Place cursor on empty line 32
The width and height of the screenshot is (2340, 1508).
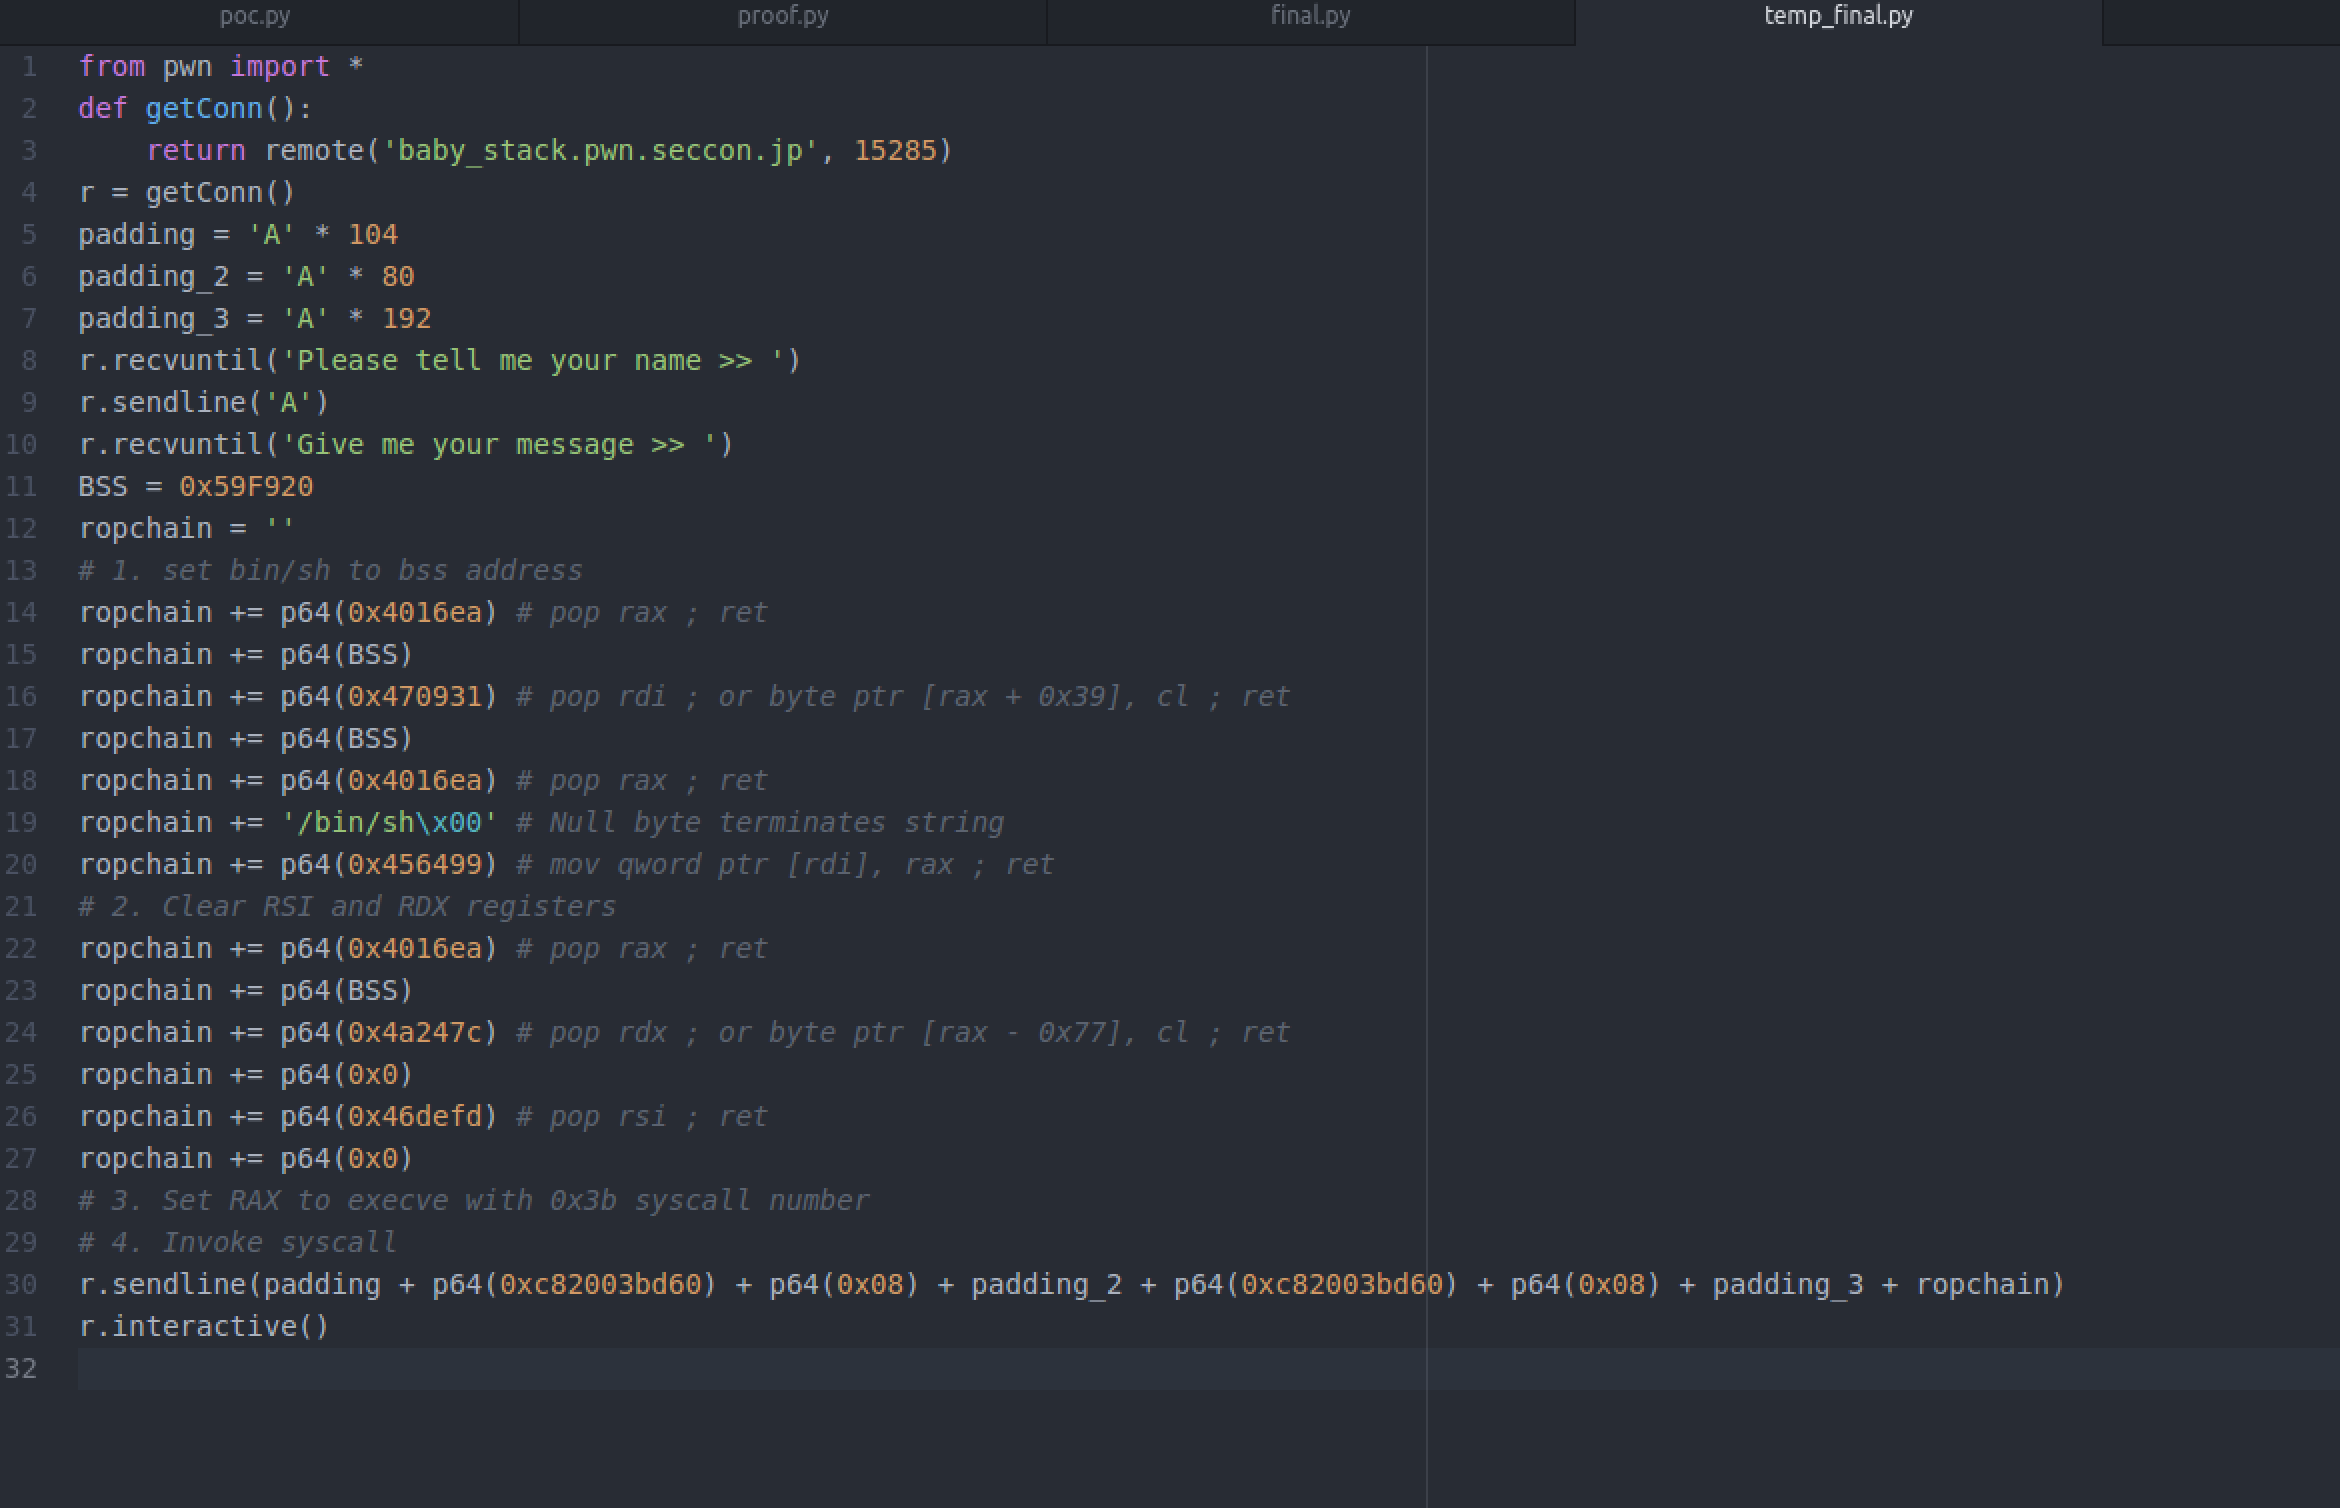coord(1208,1368)
